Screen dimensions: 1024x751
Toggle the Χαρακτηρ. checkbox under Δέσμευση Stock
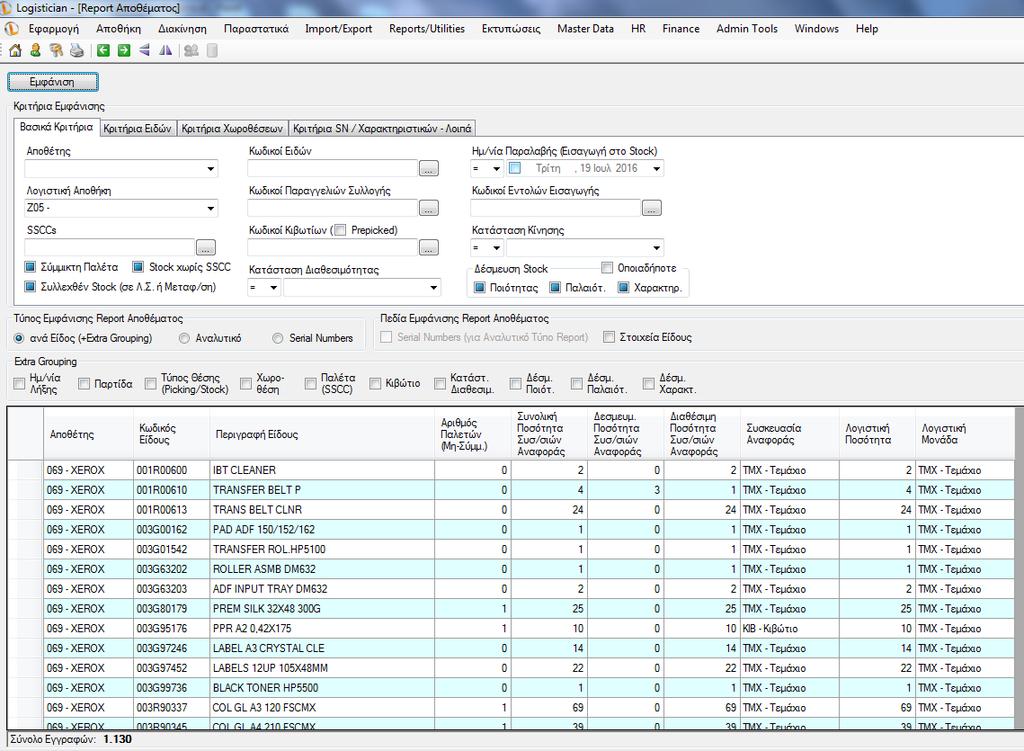[x=623, y=287]
